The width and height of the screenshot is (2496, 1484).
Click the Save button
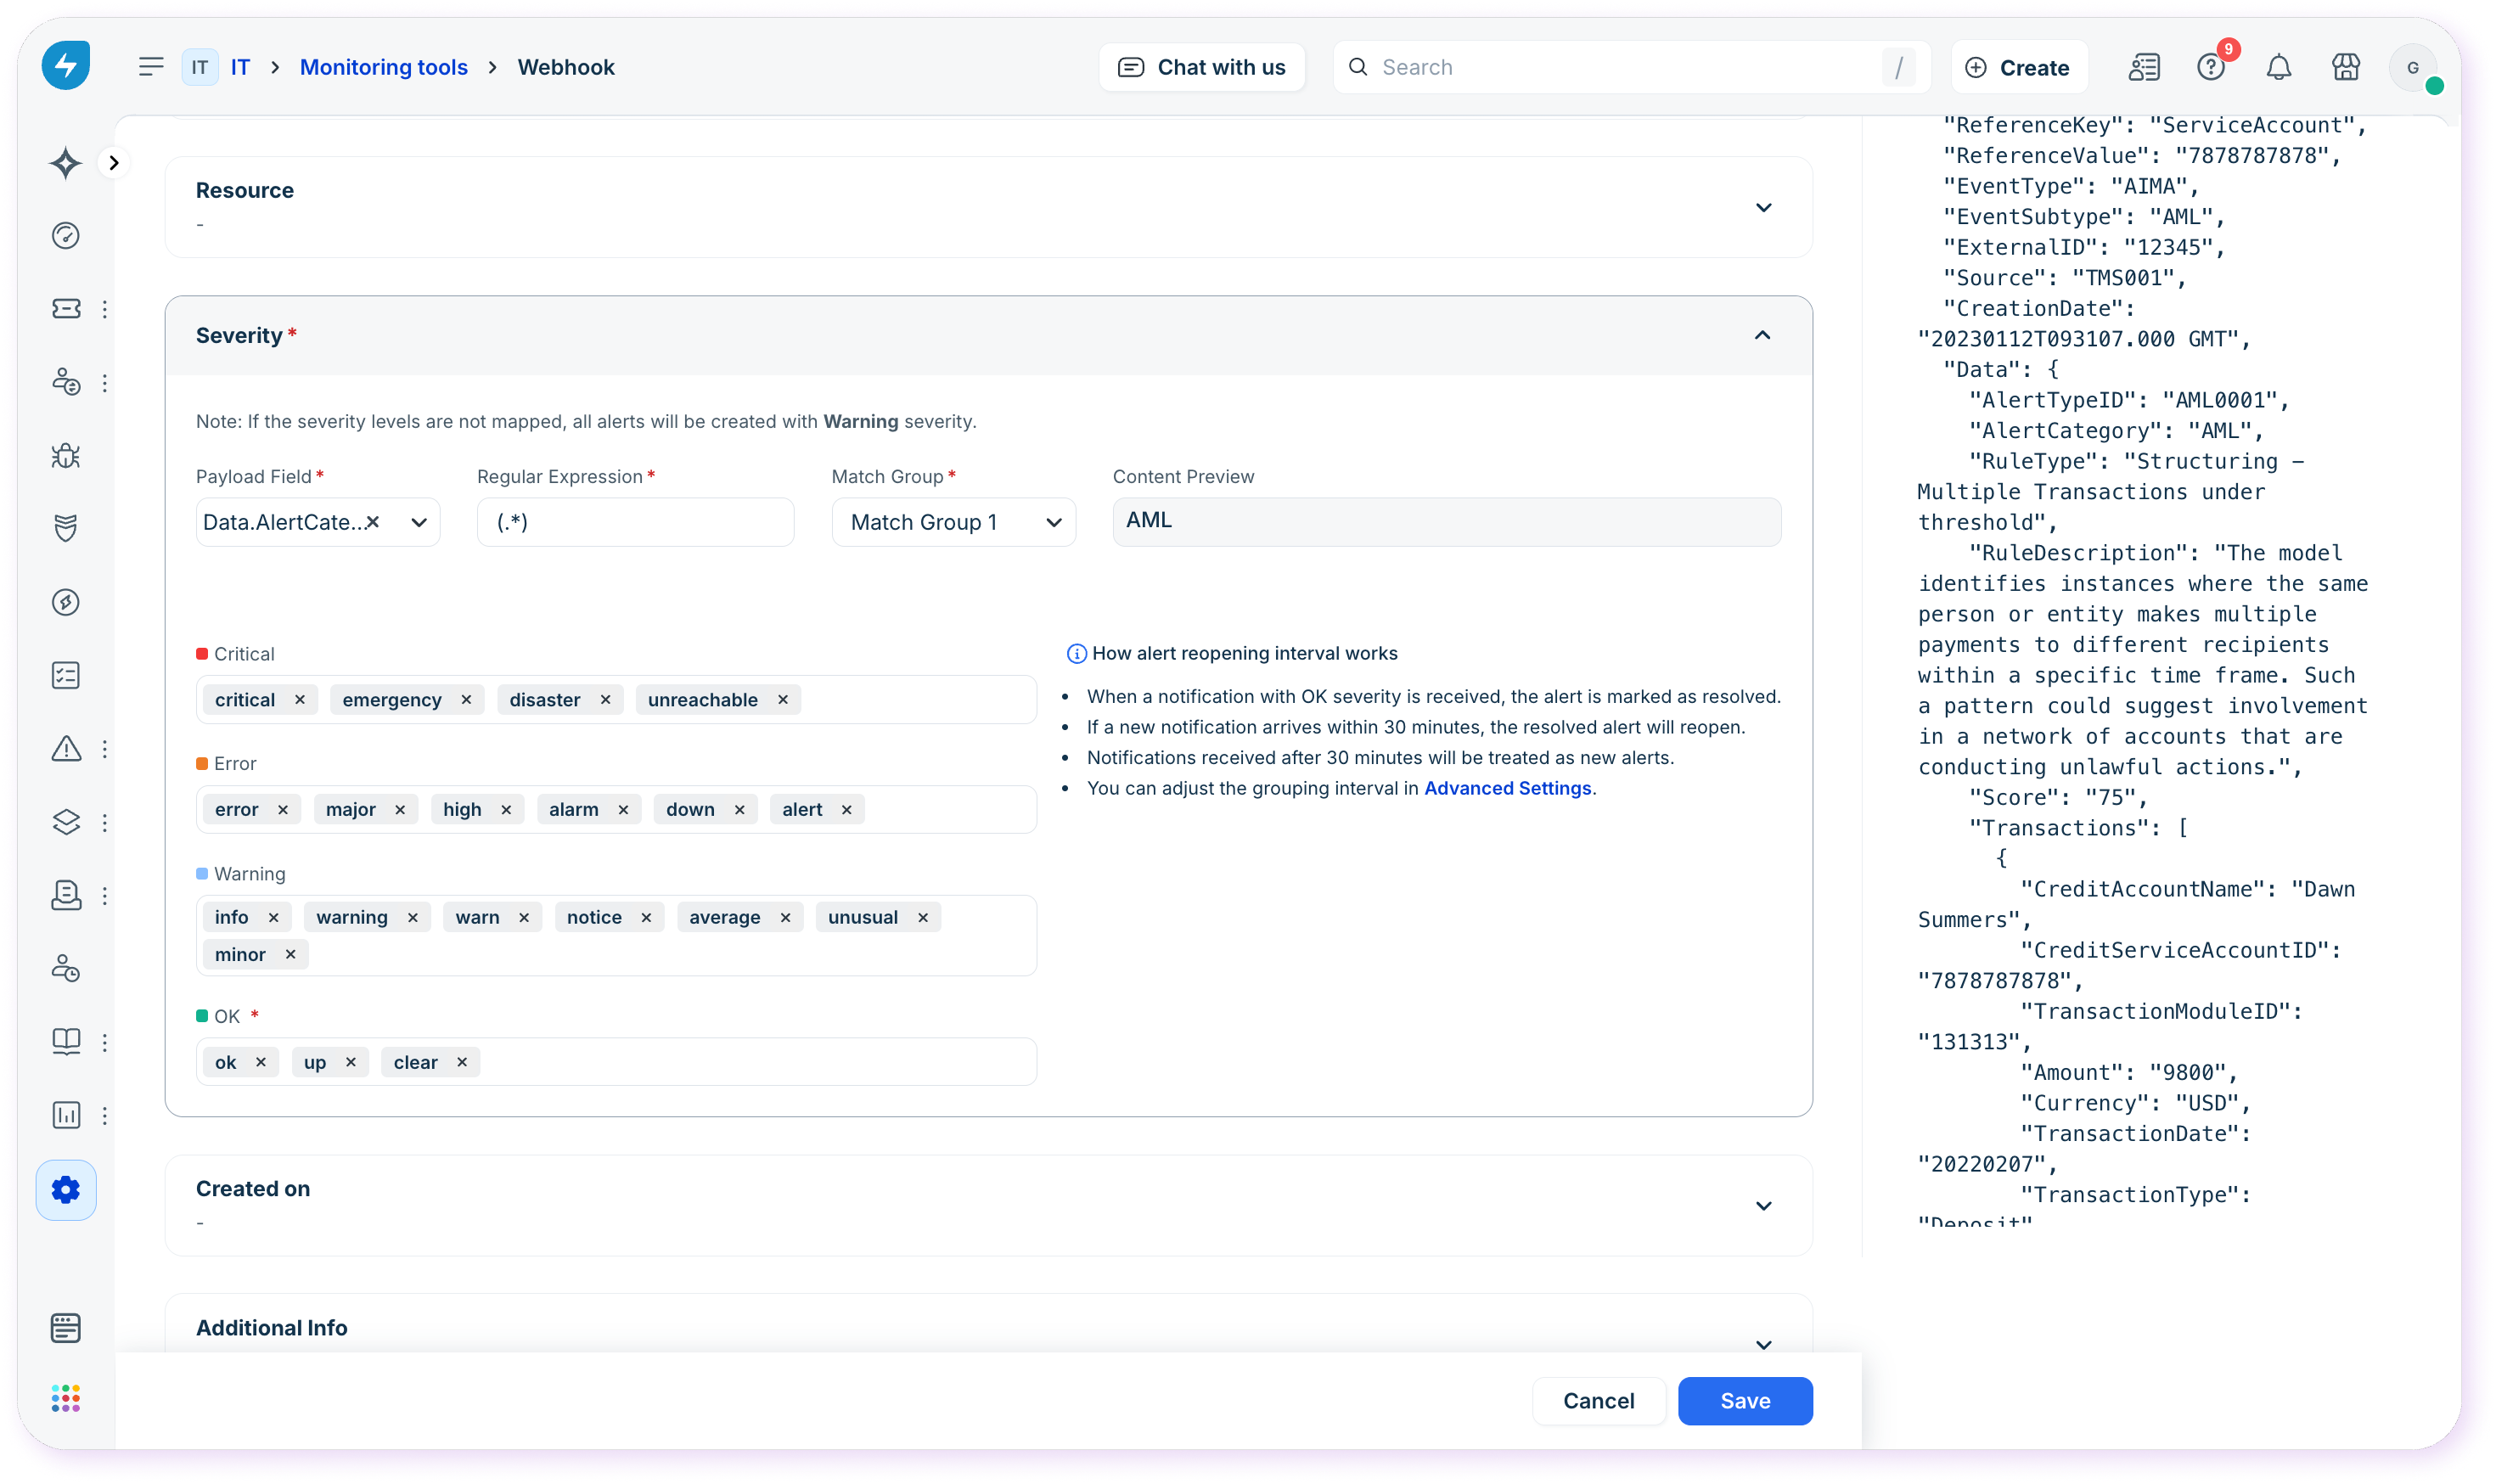click(1744, 1400)
